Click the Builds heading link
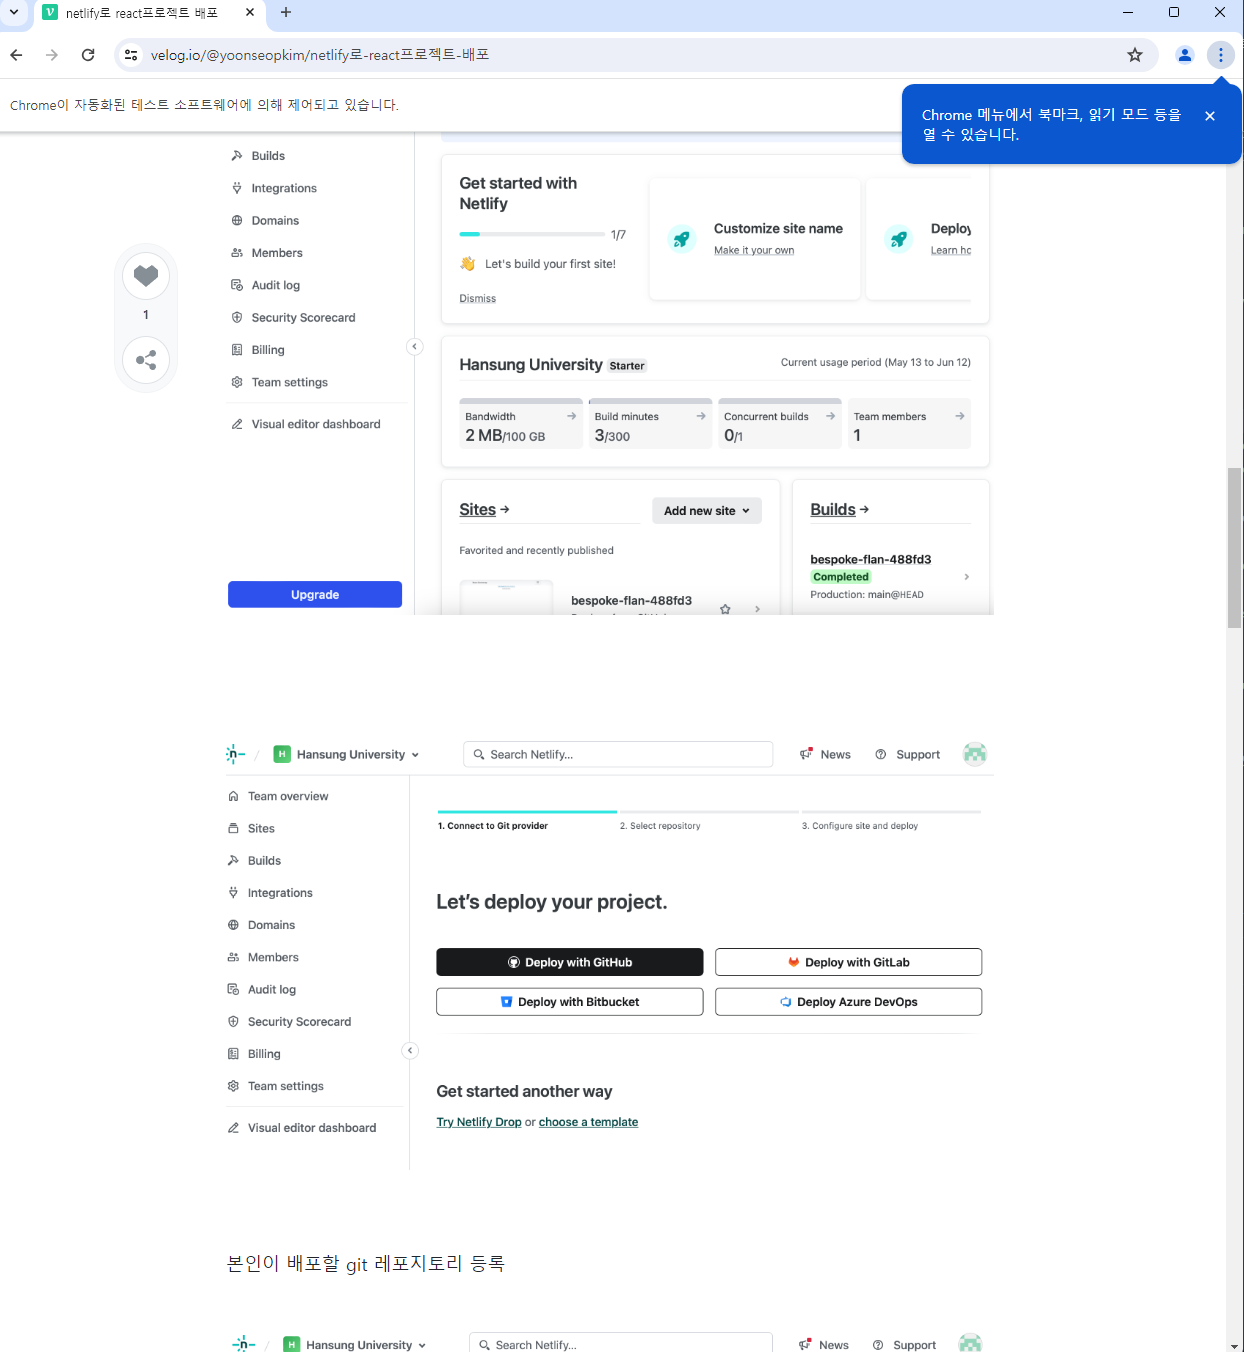 click(839, 510)
